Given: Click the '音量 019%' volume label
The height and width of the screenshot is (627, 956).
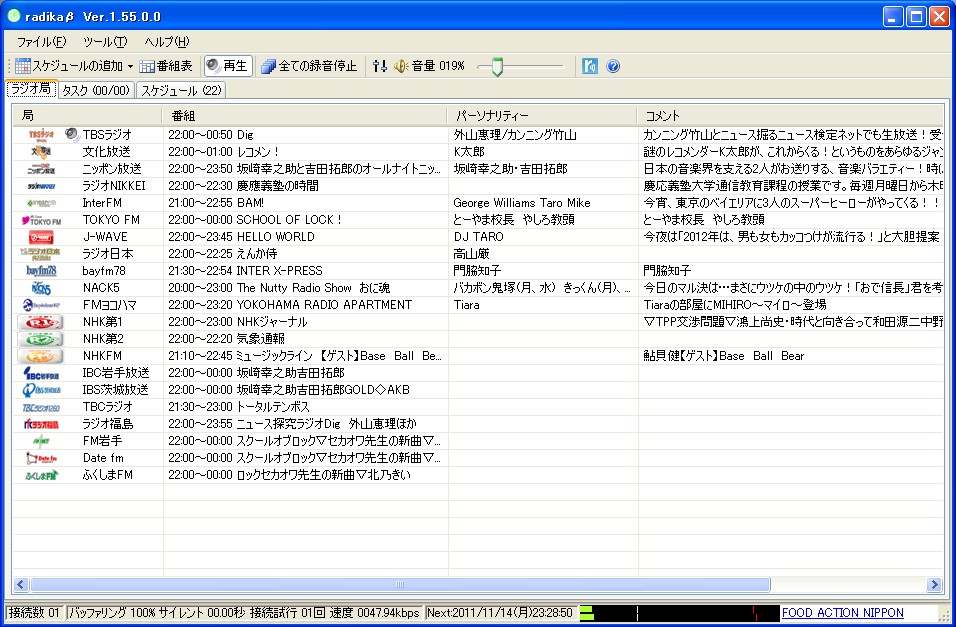Looking at the screenshot, I should [x=438, y=66].
